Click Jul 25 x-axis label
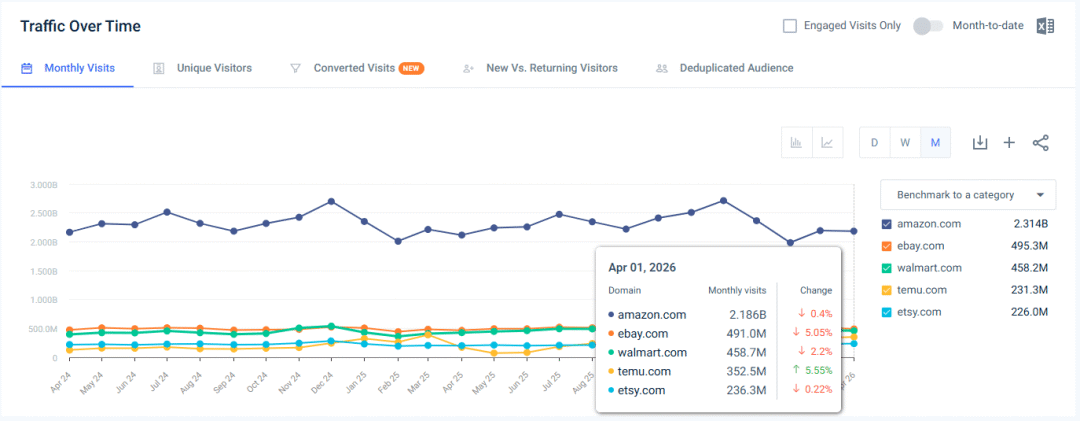Viewport: 1080px width, 421px height. tap(552, 382)
